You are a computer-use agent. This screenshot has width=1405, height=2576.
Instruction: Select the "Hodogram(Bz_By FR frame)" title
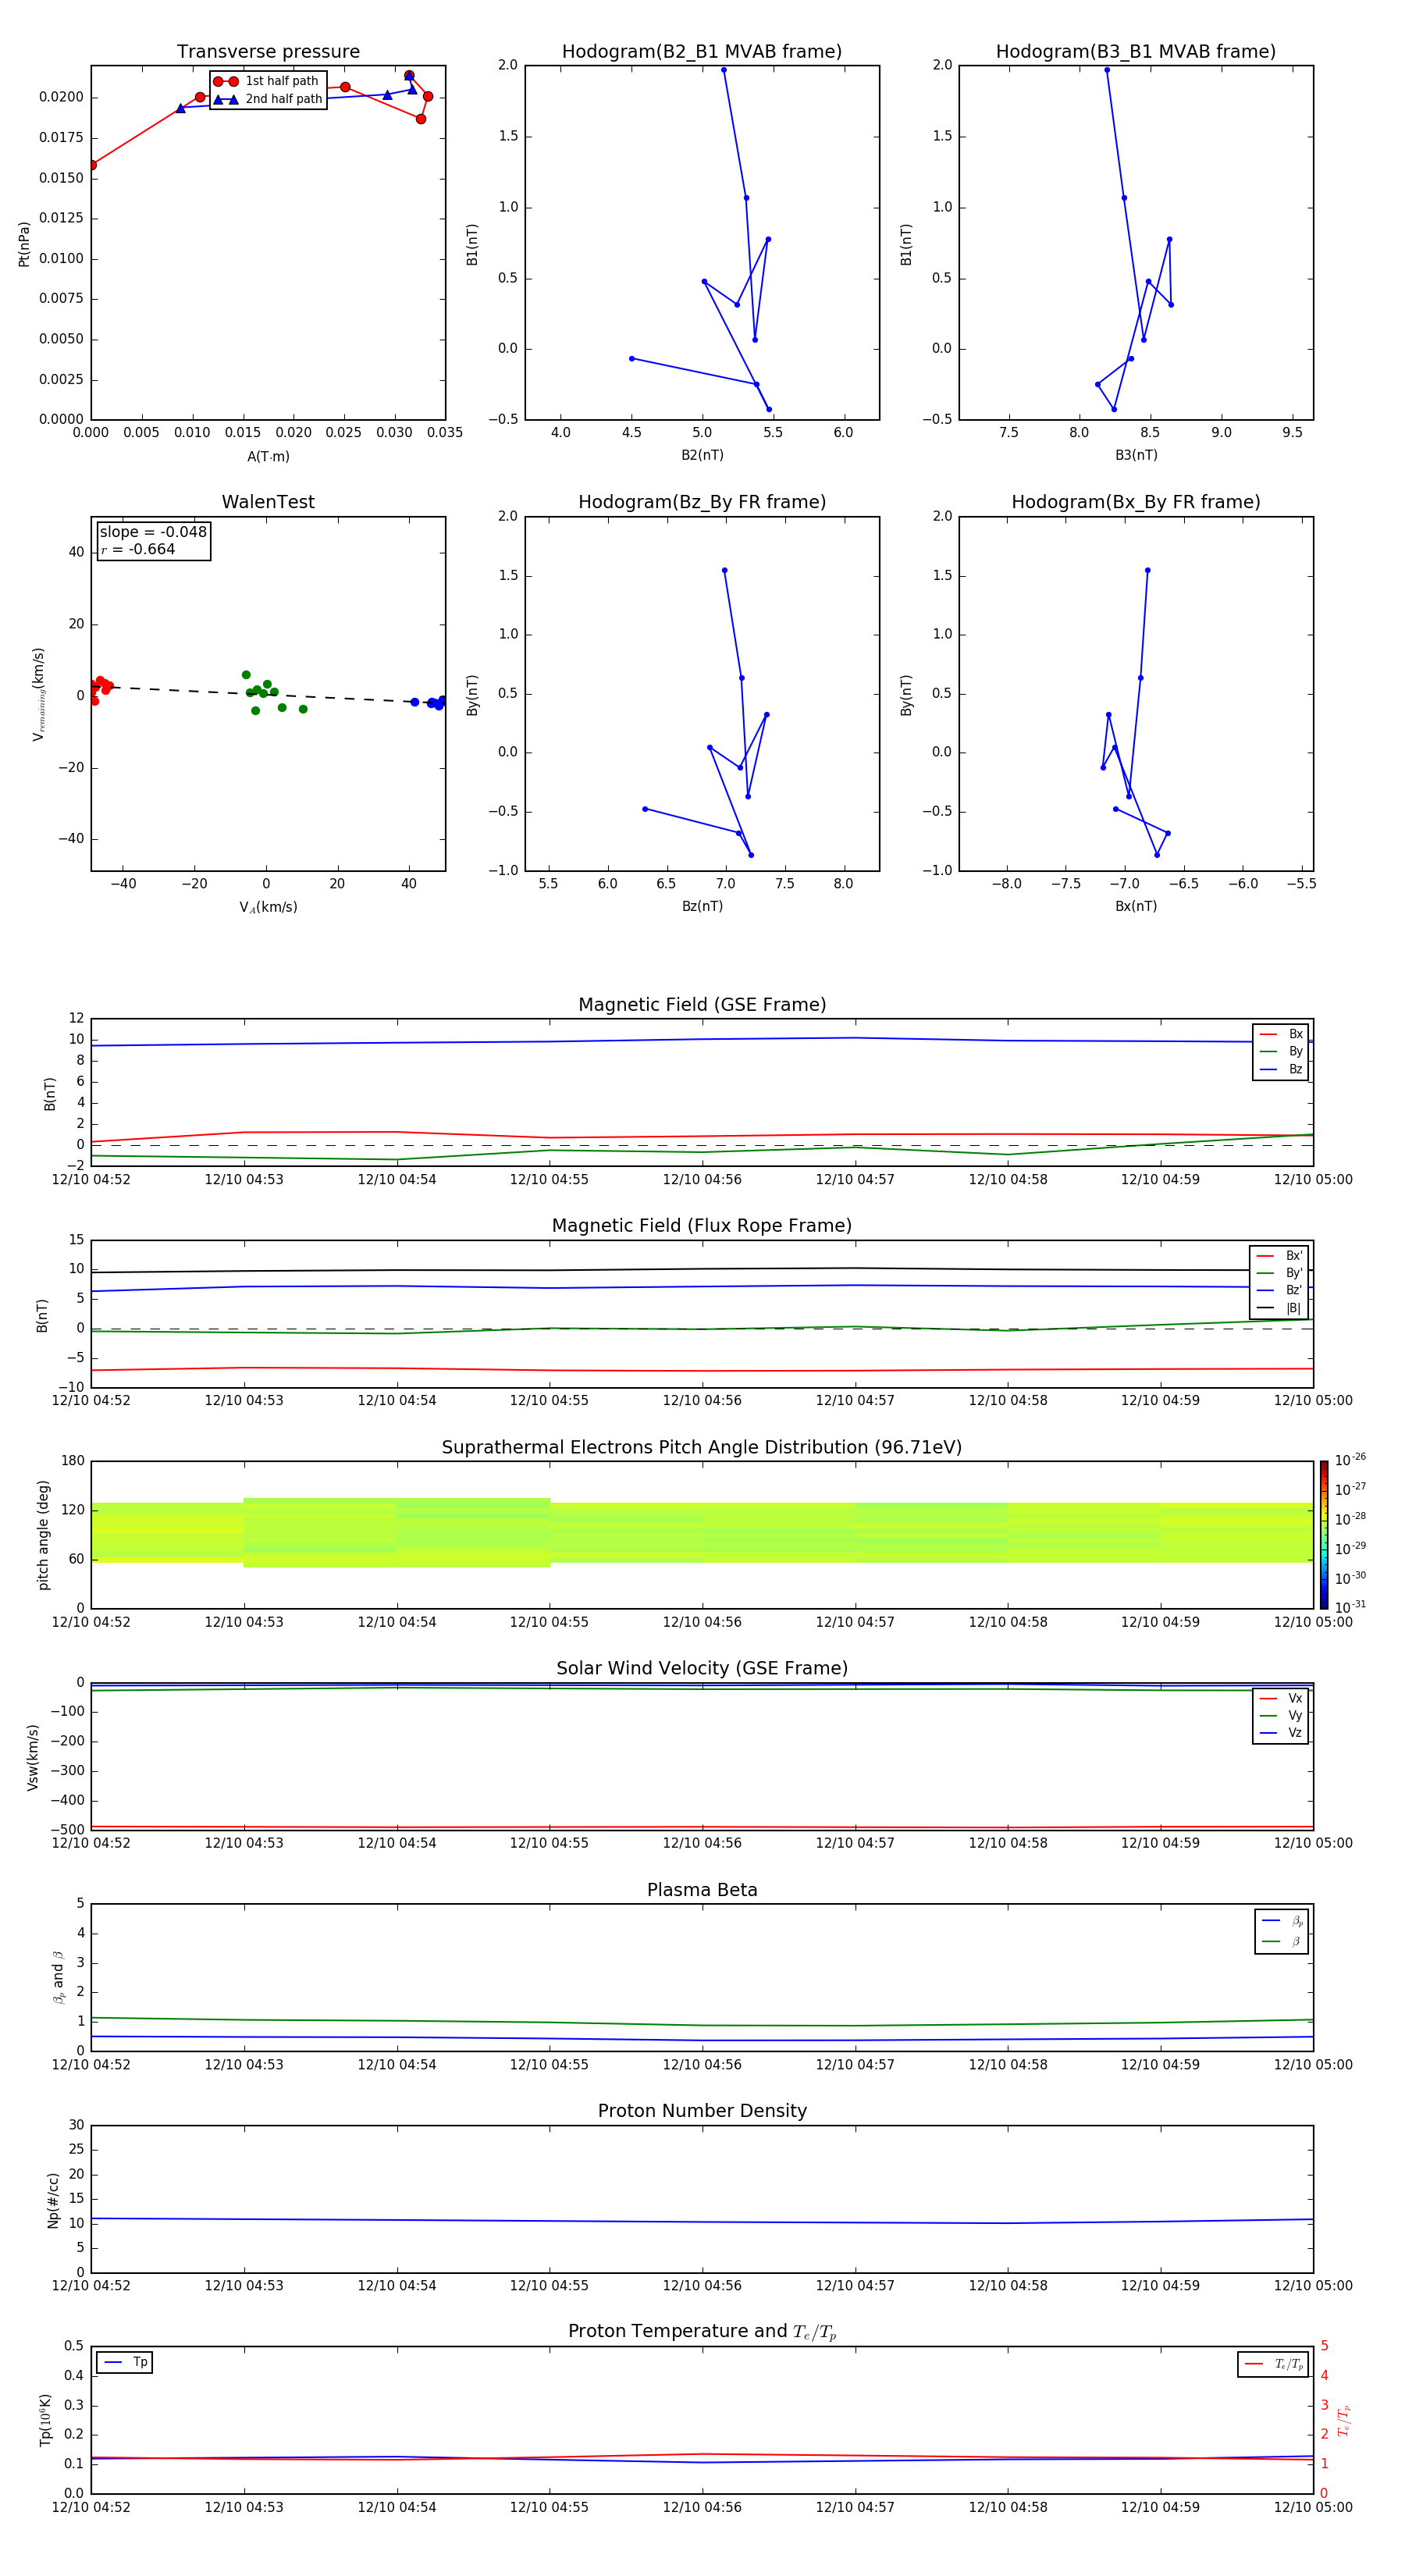click(x=702, y=502)
